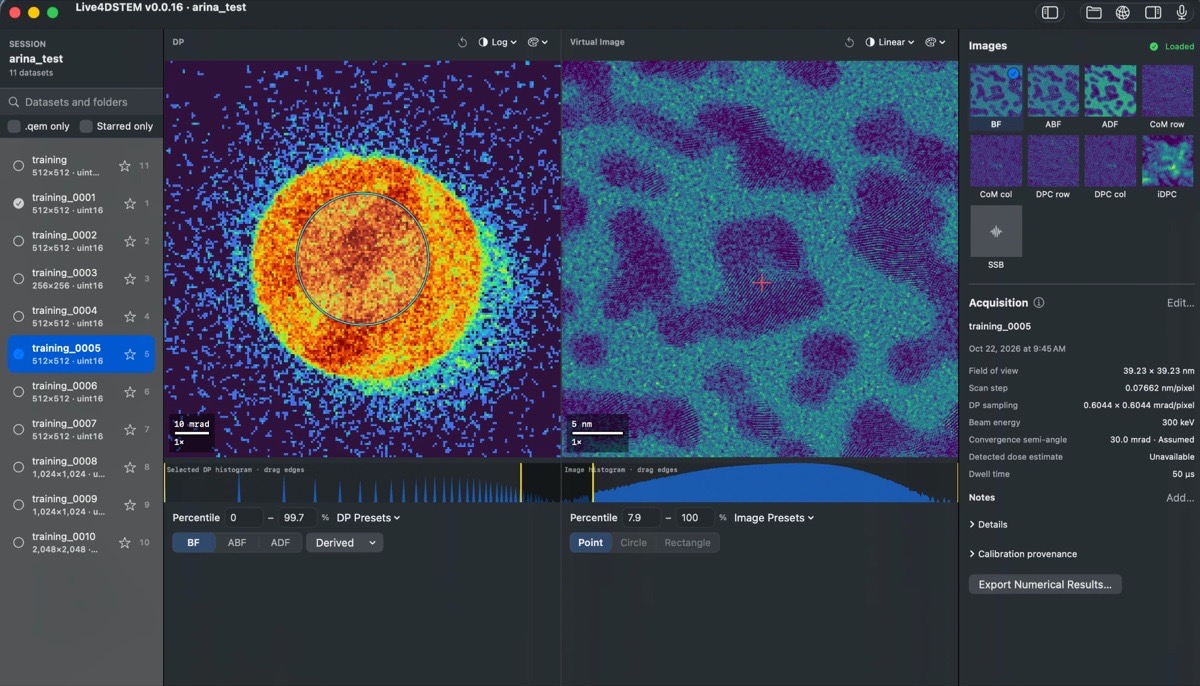Select the ABF detector tab
1200x686 pixels.
(237, 543)
